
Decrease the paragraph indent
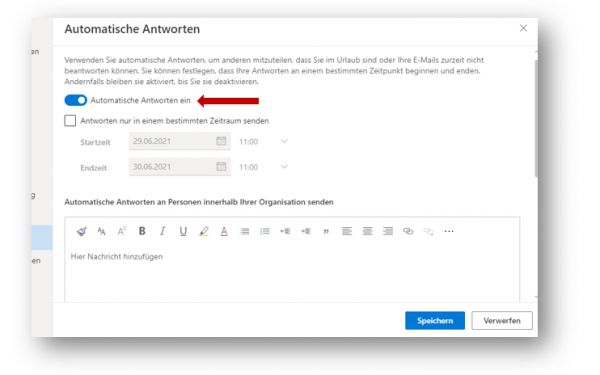[x=285, y=231]
